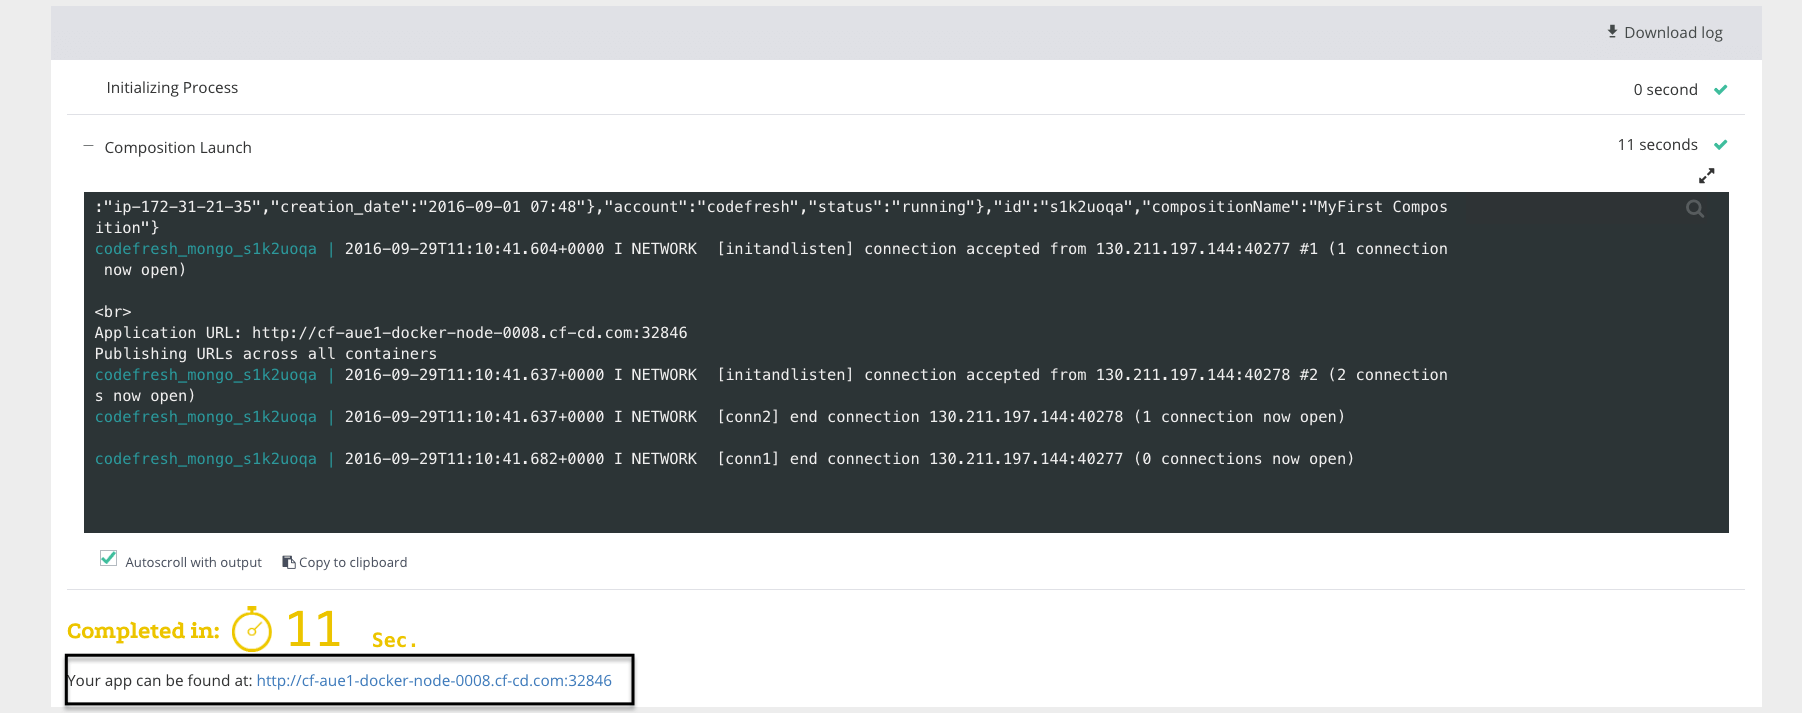
Task: Open the Download log link text
Action: (1673, 33)
